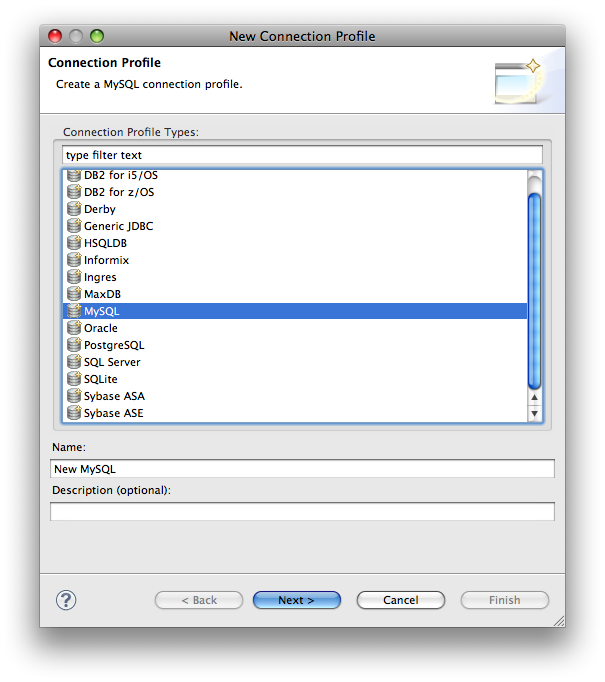
Task: Select the DB2 for z/OS profile type
Action: click(294, 192)
